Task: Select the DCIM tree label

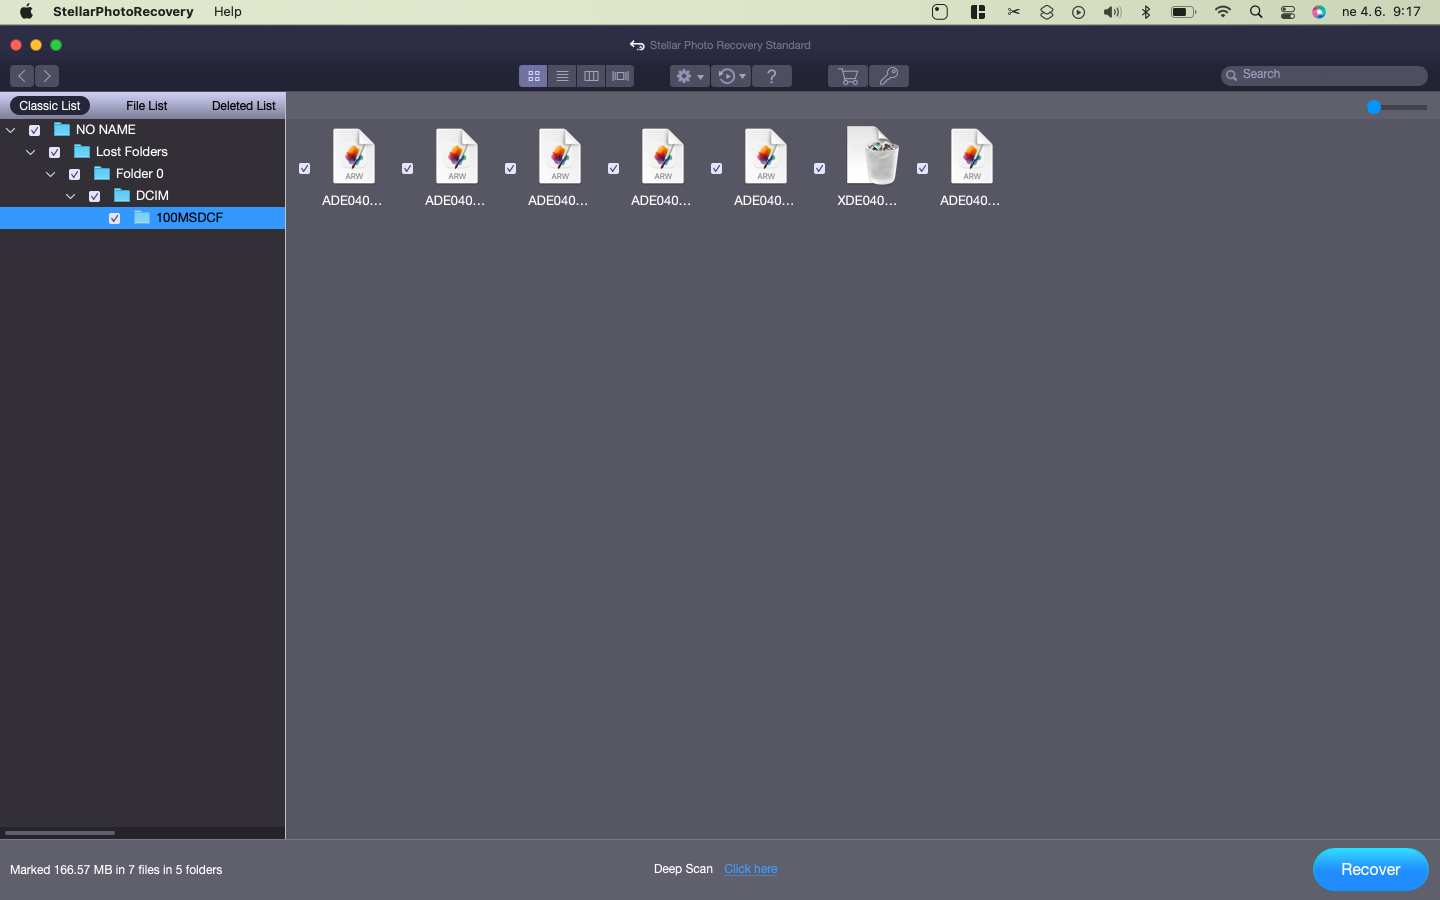Action: pos(152,195)
